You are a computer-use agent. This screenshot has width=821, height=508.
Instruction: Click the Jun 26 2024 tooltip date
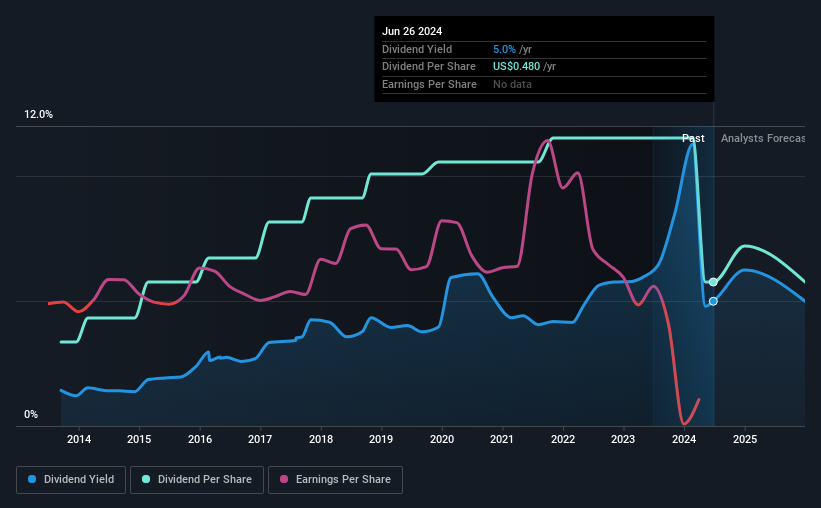(412, 31)
